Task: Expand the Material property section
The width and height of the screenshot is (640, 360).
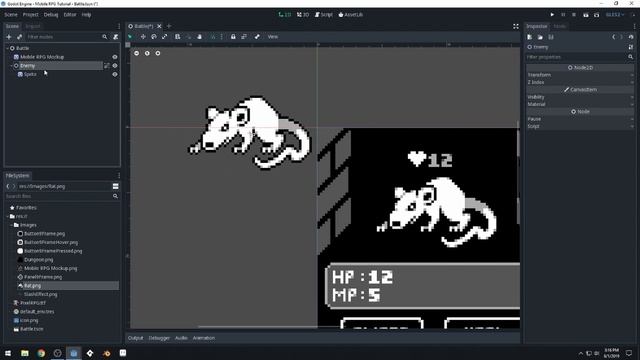Action: 580,104
